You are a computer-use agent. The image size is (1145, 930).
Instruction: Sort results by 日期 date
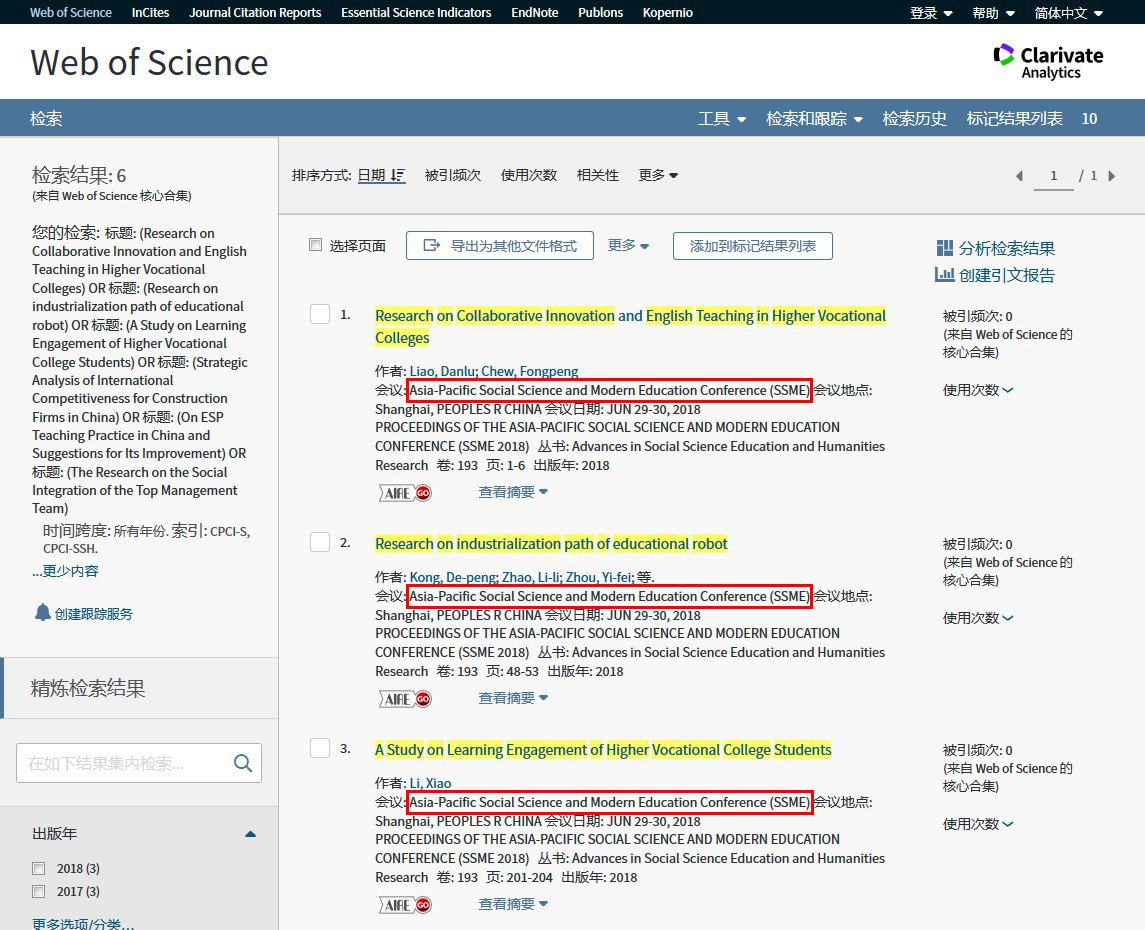tap(381, 175)
